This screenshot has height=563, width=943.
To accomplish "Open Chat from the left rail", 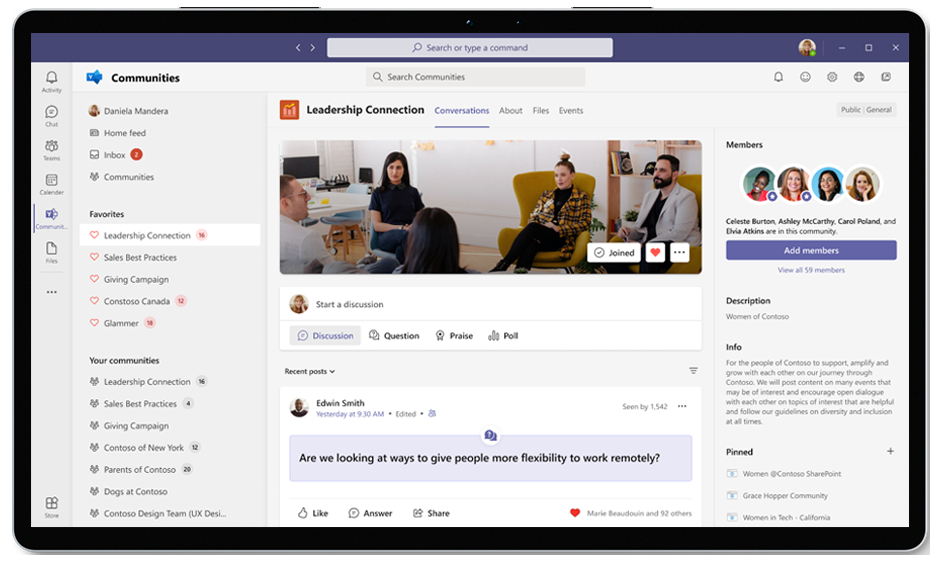I will (51, 115).
